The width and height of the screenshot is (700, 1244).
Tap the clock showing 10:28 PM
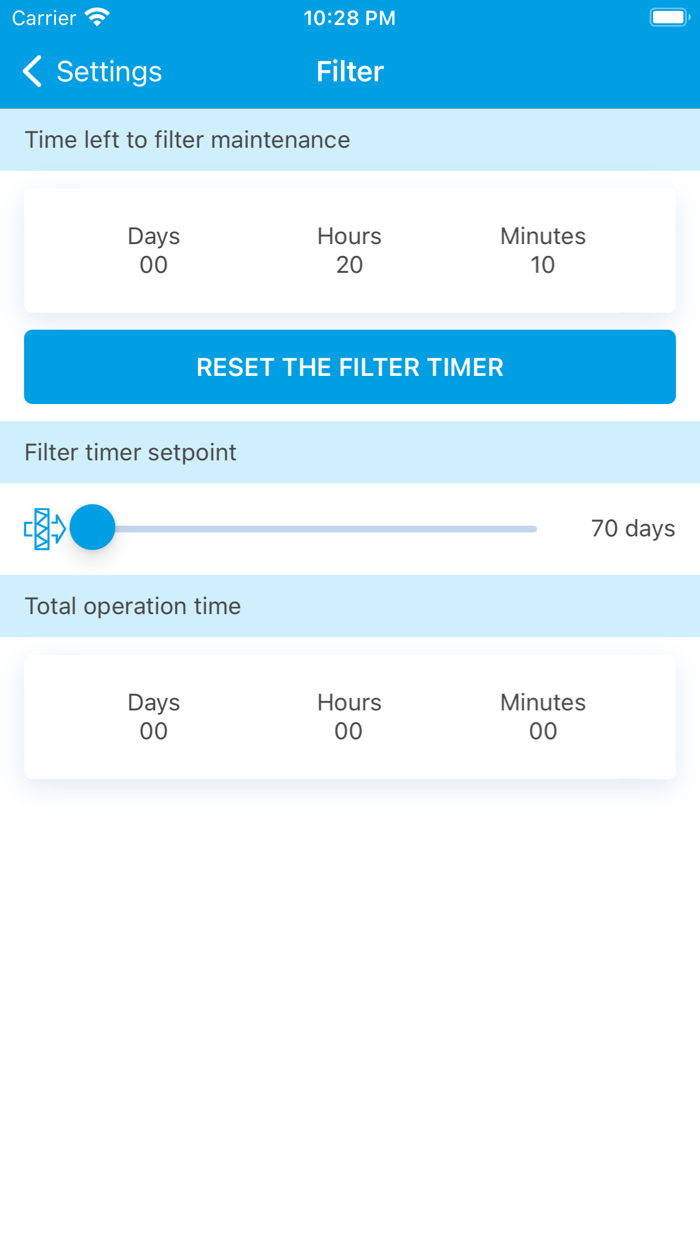(x=349, y=17)
